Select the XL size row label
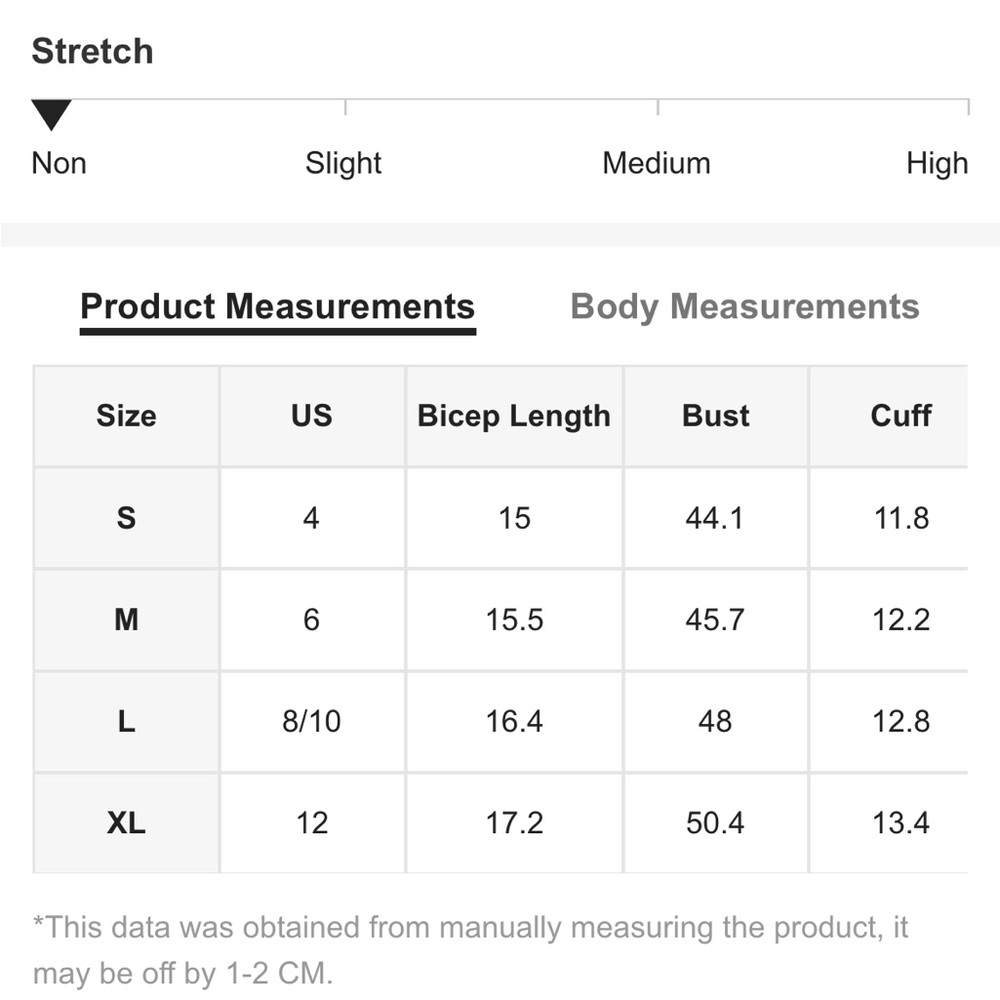 pyautogui.click(x=126, y=823)
